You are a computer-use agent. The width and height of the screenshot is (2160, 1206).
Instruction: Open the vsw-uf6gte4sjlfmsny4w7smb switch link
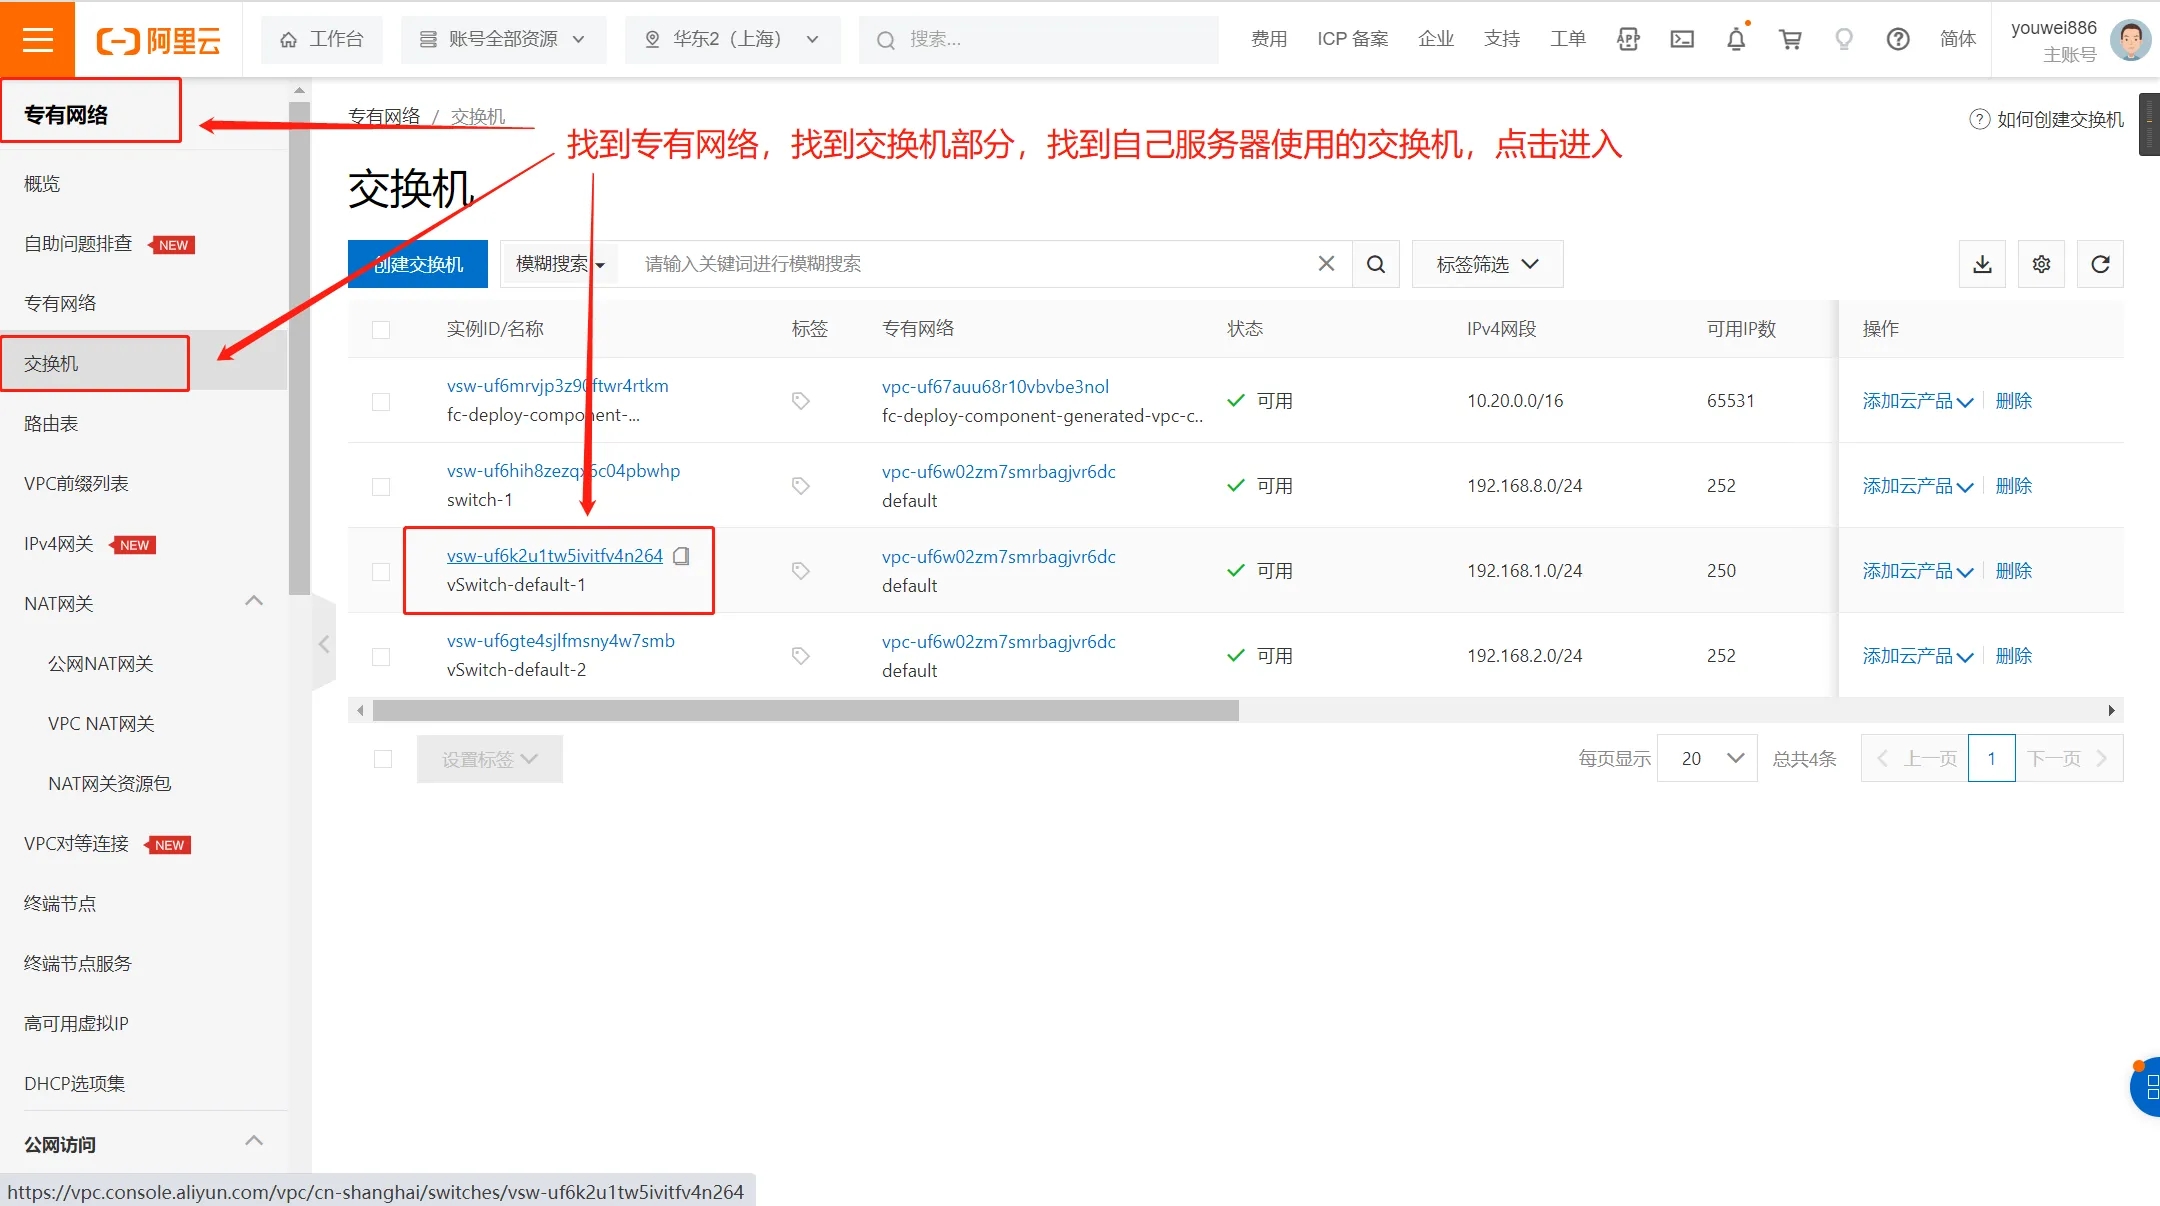point(560,641)
